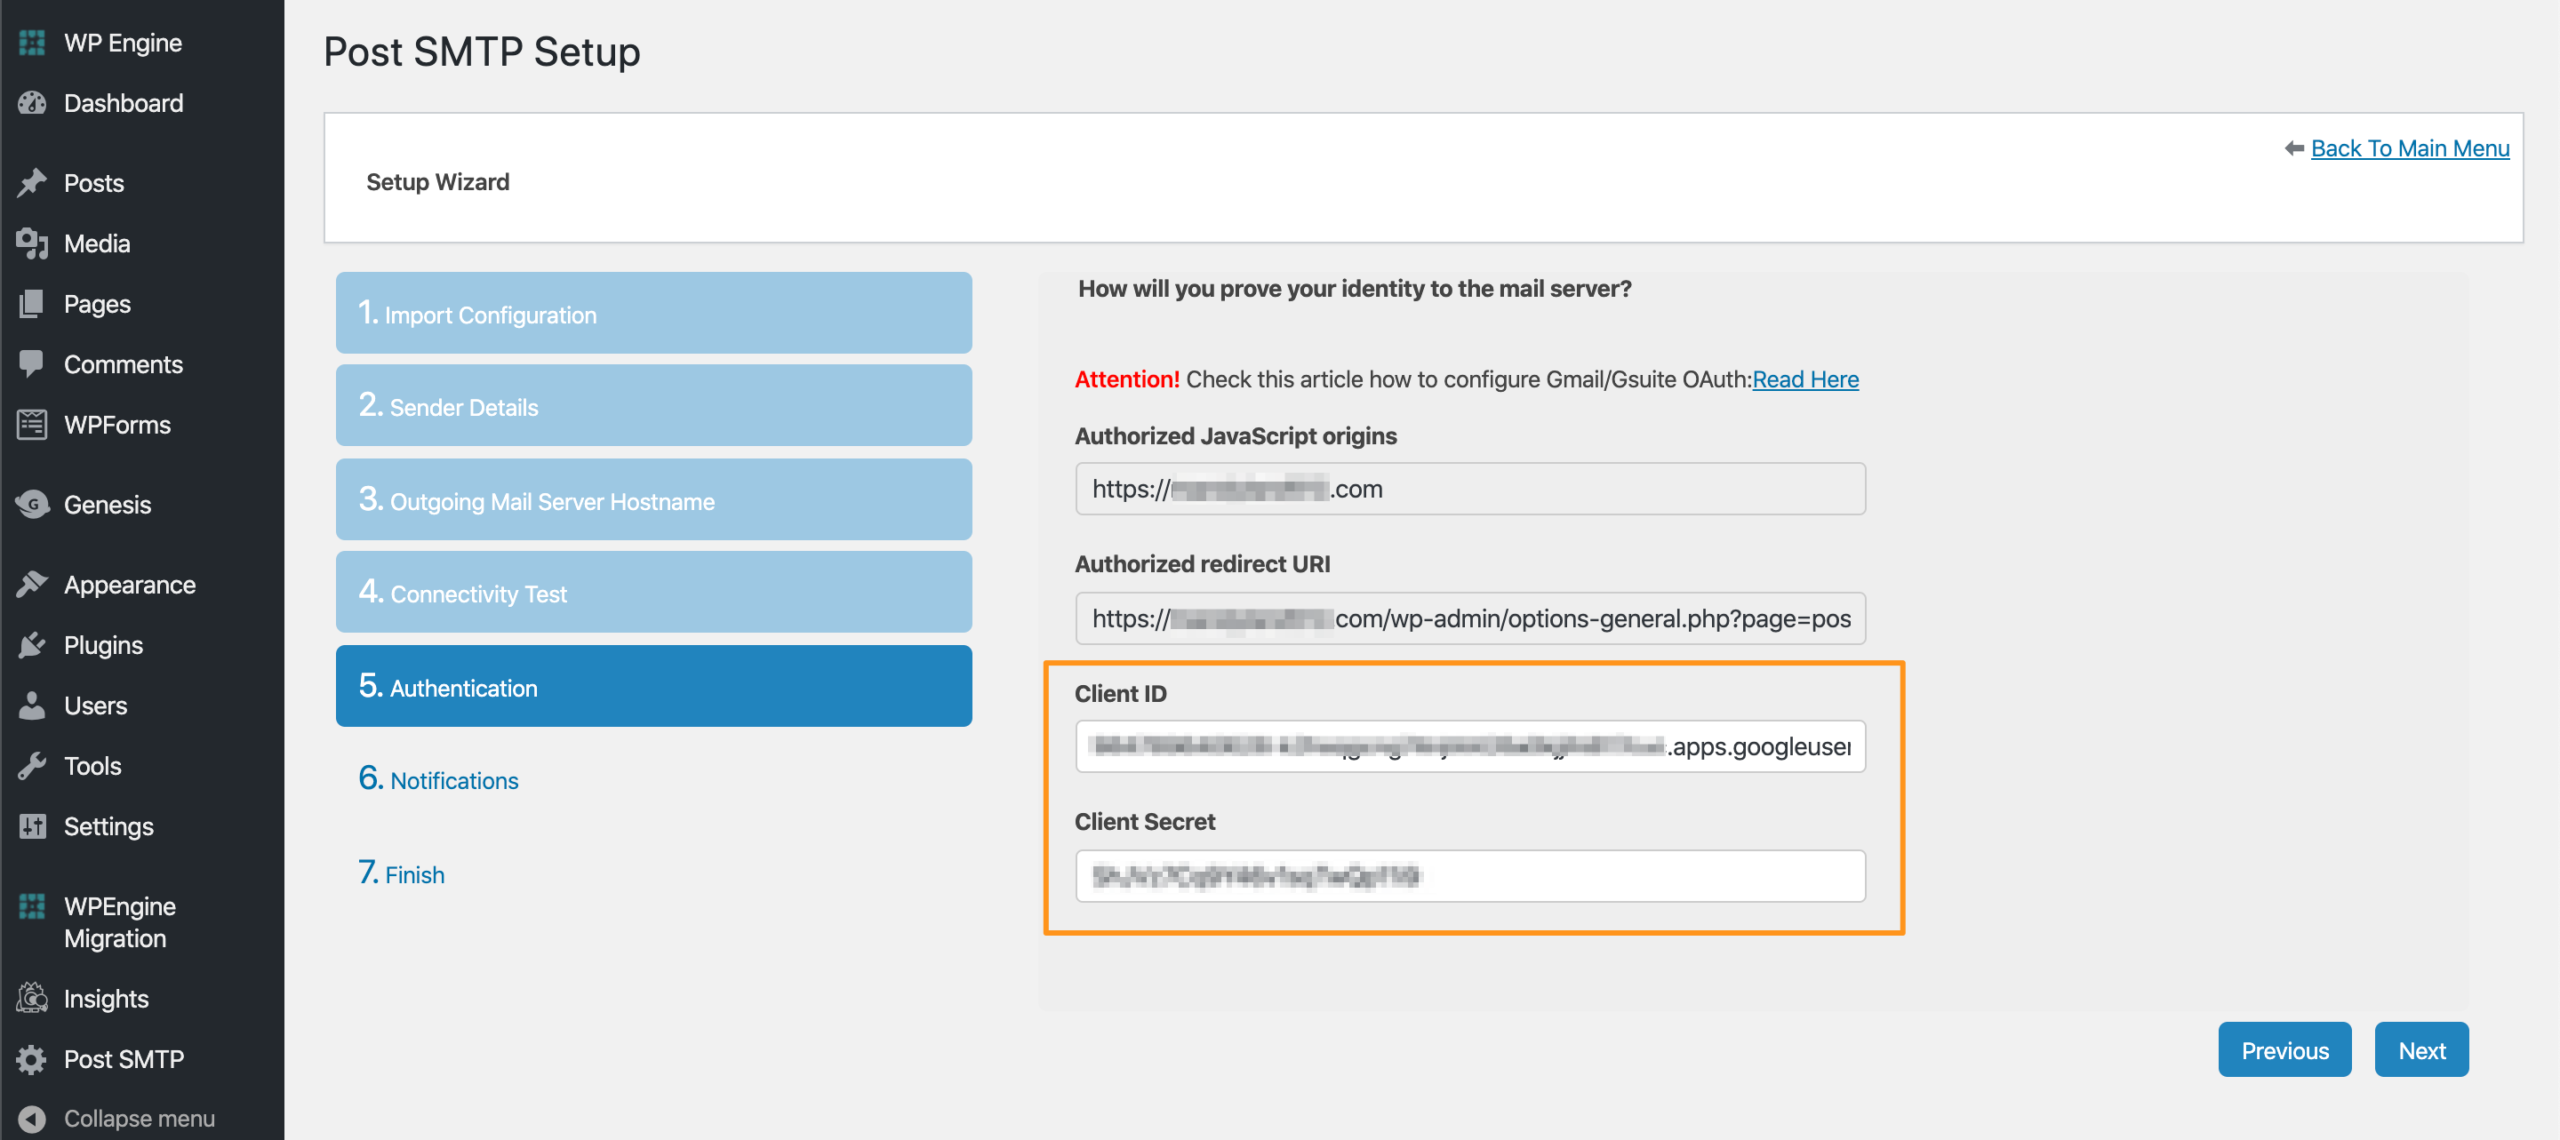Click the Tools wrench icon
The height and width of the screenshot is (1140, 2560).
[x=32, y=766]
